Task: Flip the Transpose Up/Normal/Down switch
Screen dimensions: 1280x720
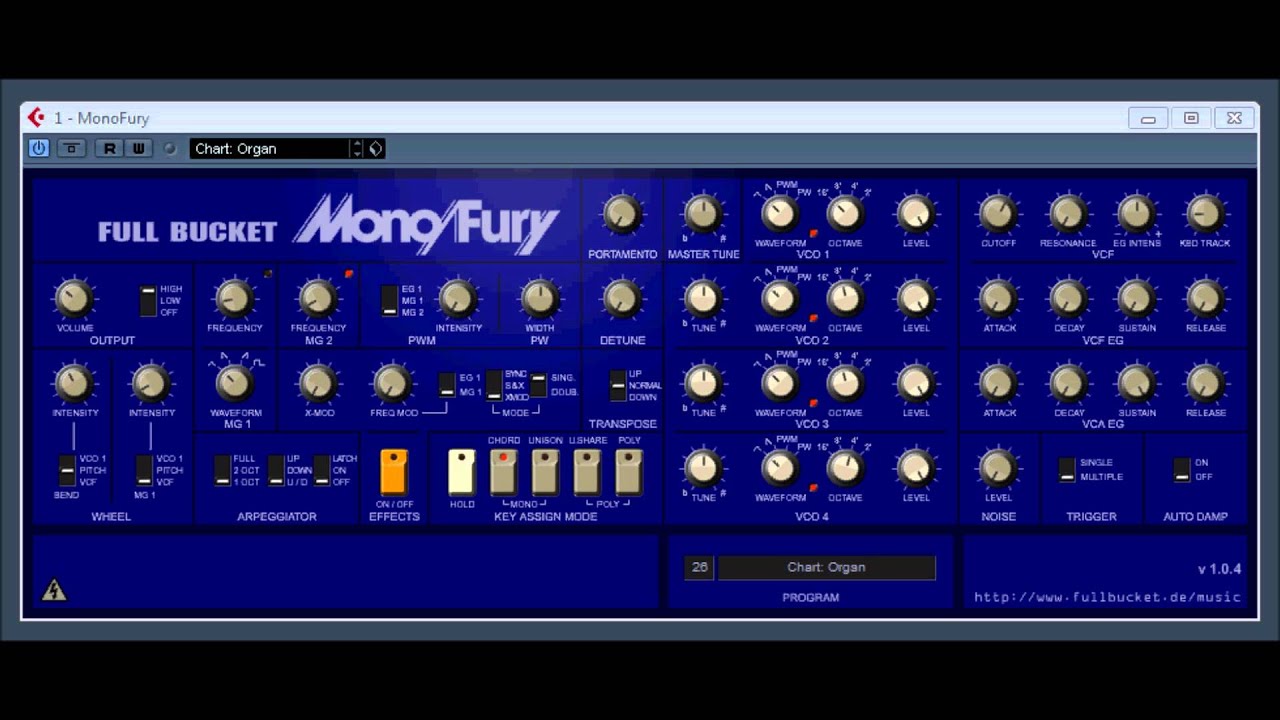Action: point(618,385)
